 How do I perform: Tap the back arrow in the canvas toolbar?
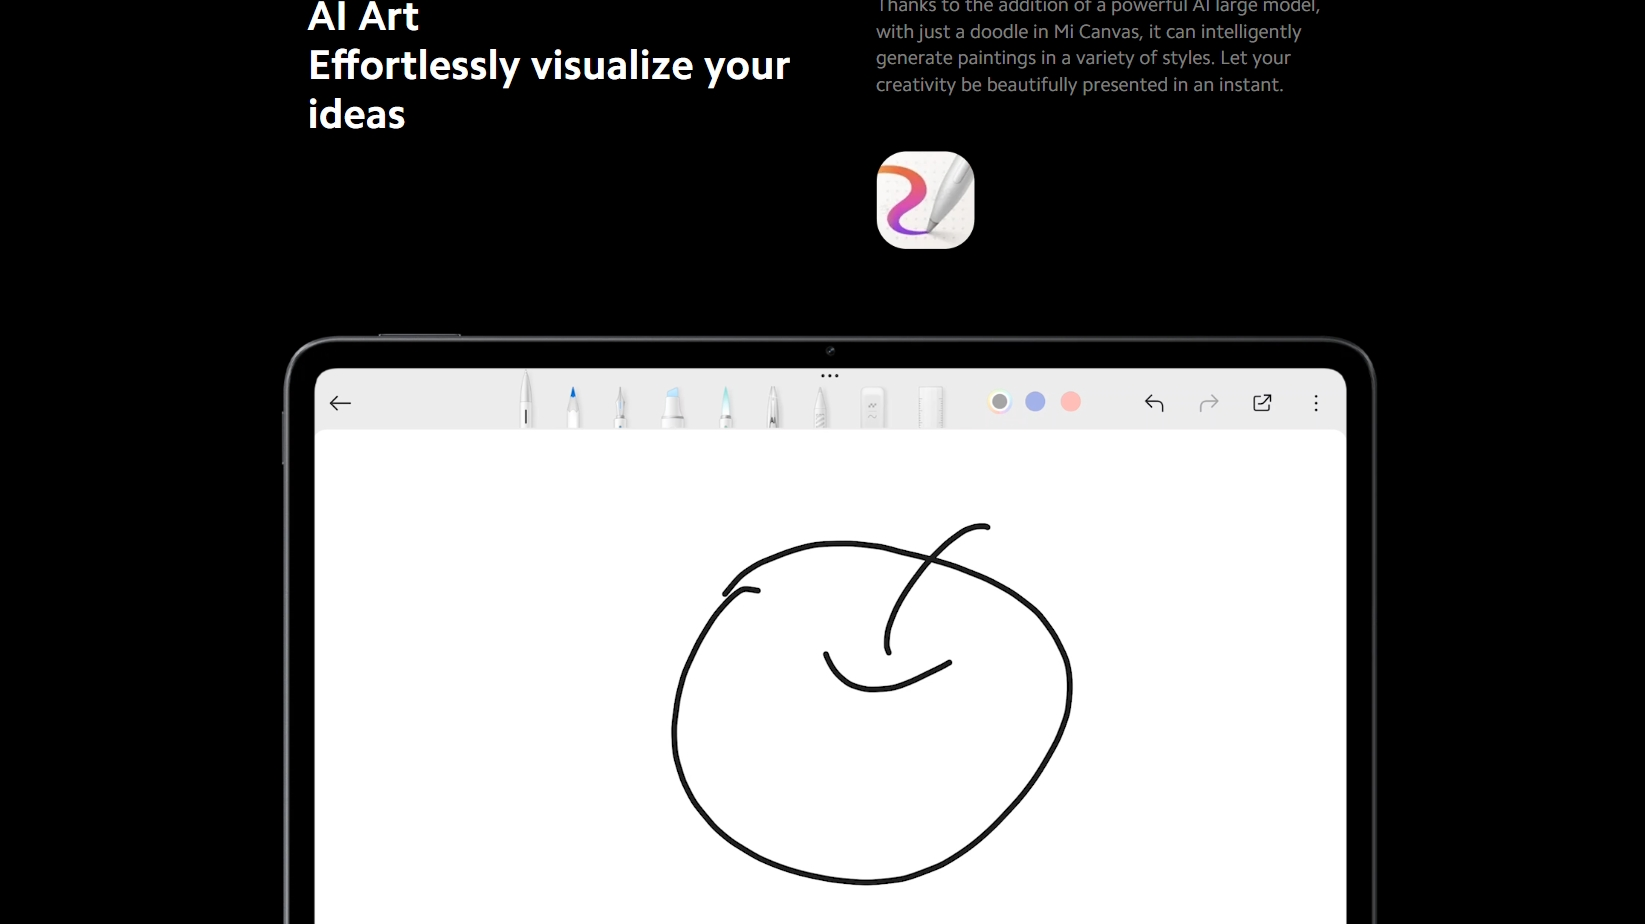(340, 403)
